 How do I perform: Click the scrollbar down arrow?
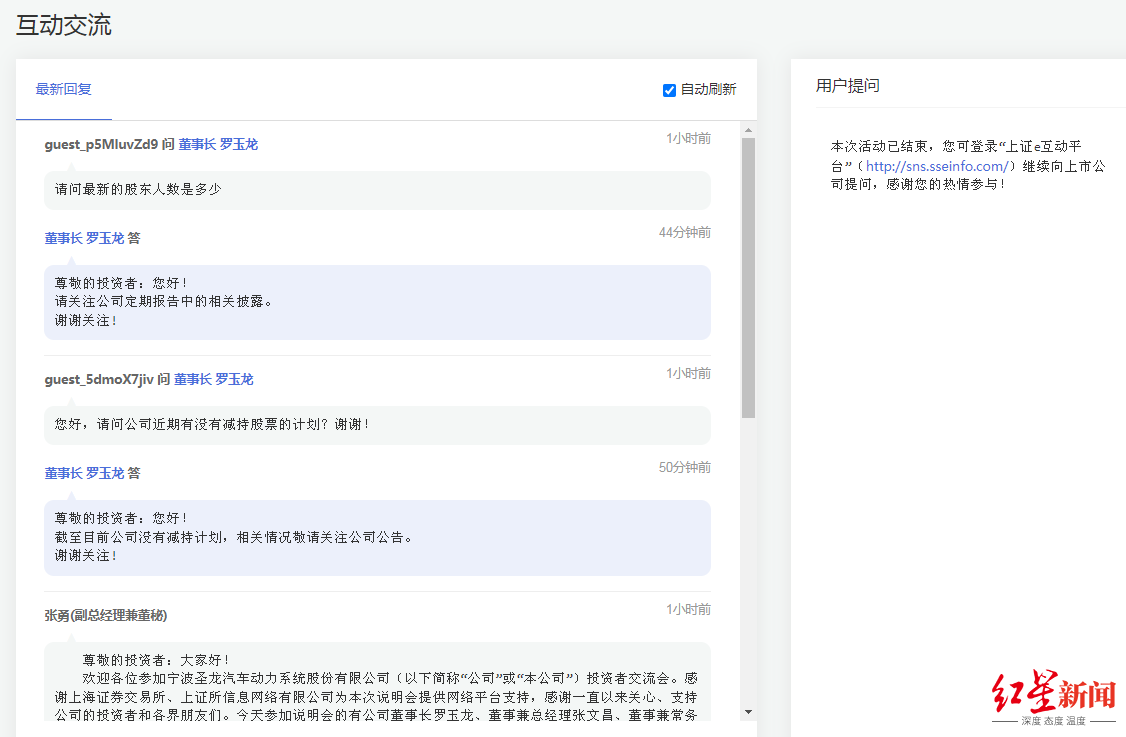click(x=748, y=711)
